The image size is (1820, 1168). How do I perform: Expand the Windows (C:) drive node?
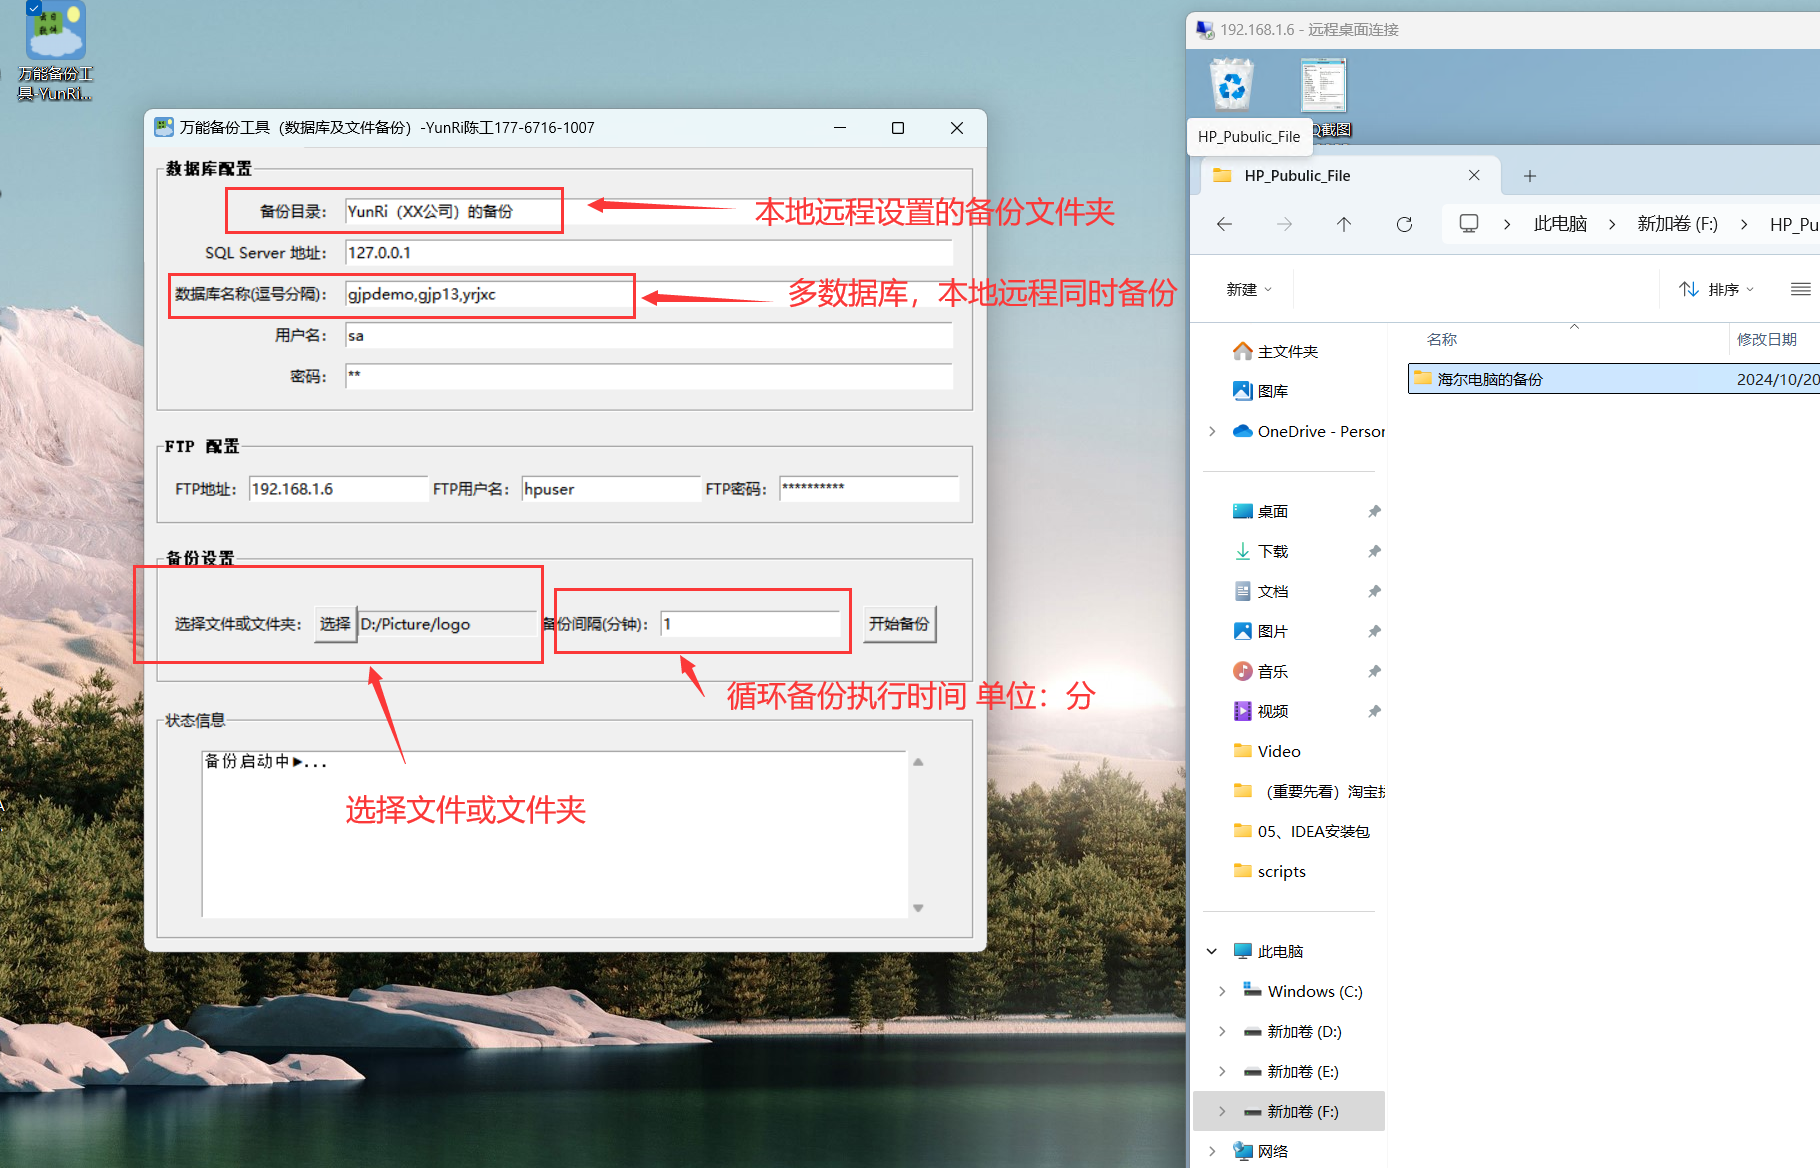click(x=1222, y=991)
